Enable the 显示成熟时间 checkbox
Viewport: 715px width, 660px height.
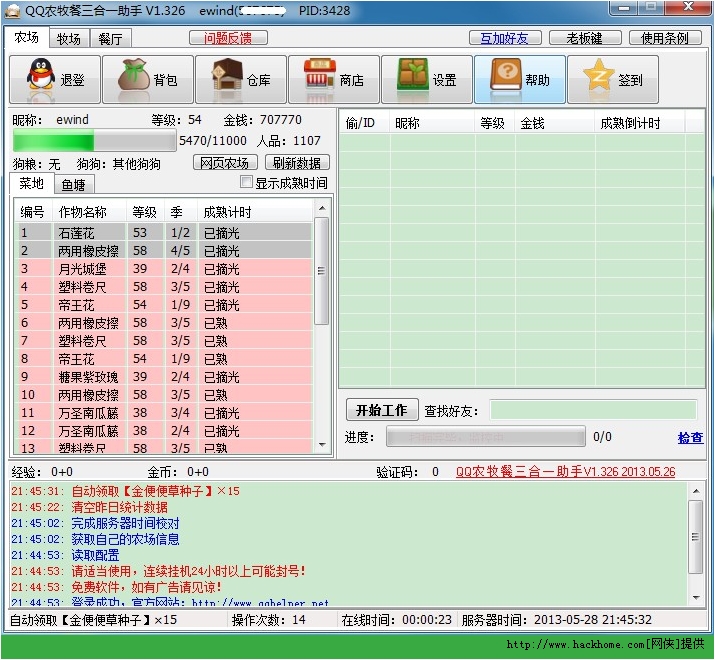(x=246, y=182)
